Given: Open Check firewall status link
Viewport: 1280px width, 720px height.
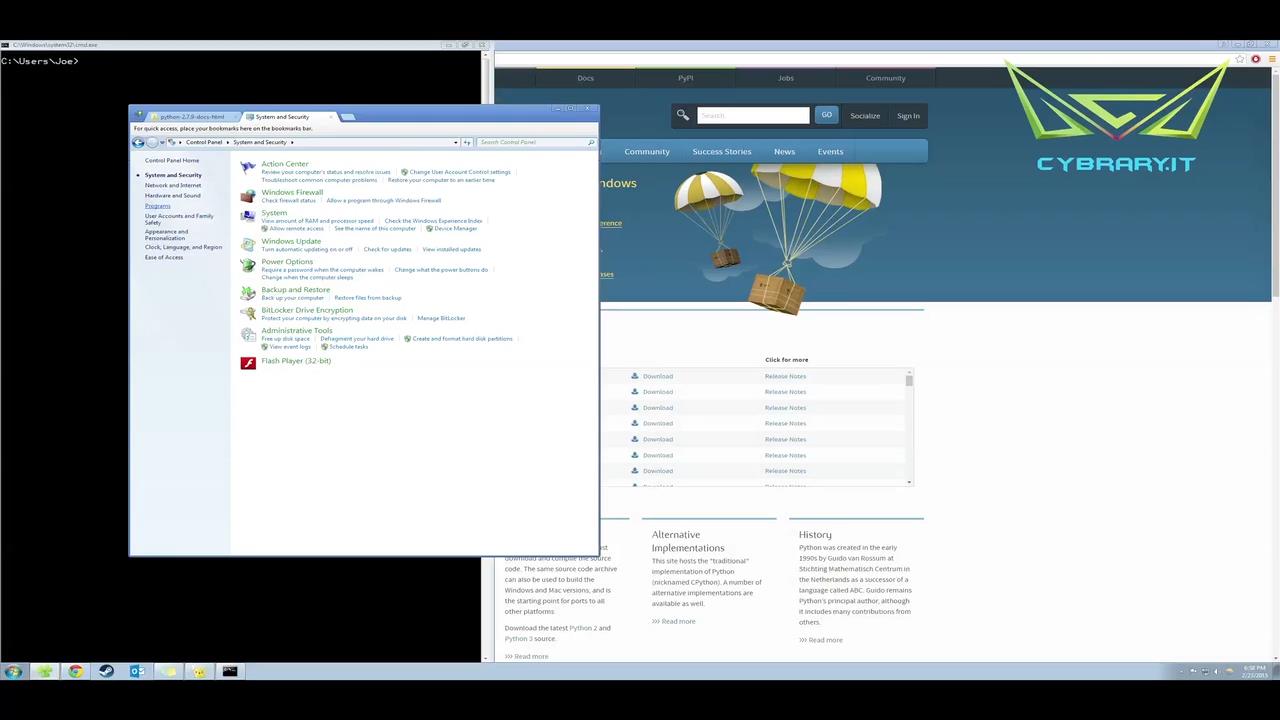Looking at the screenshot, I should pos(288,201).
